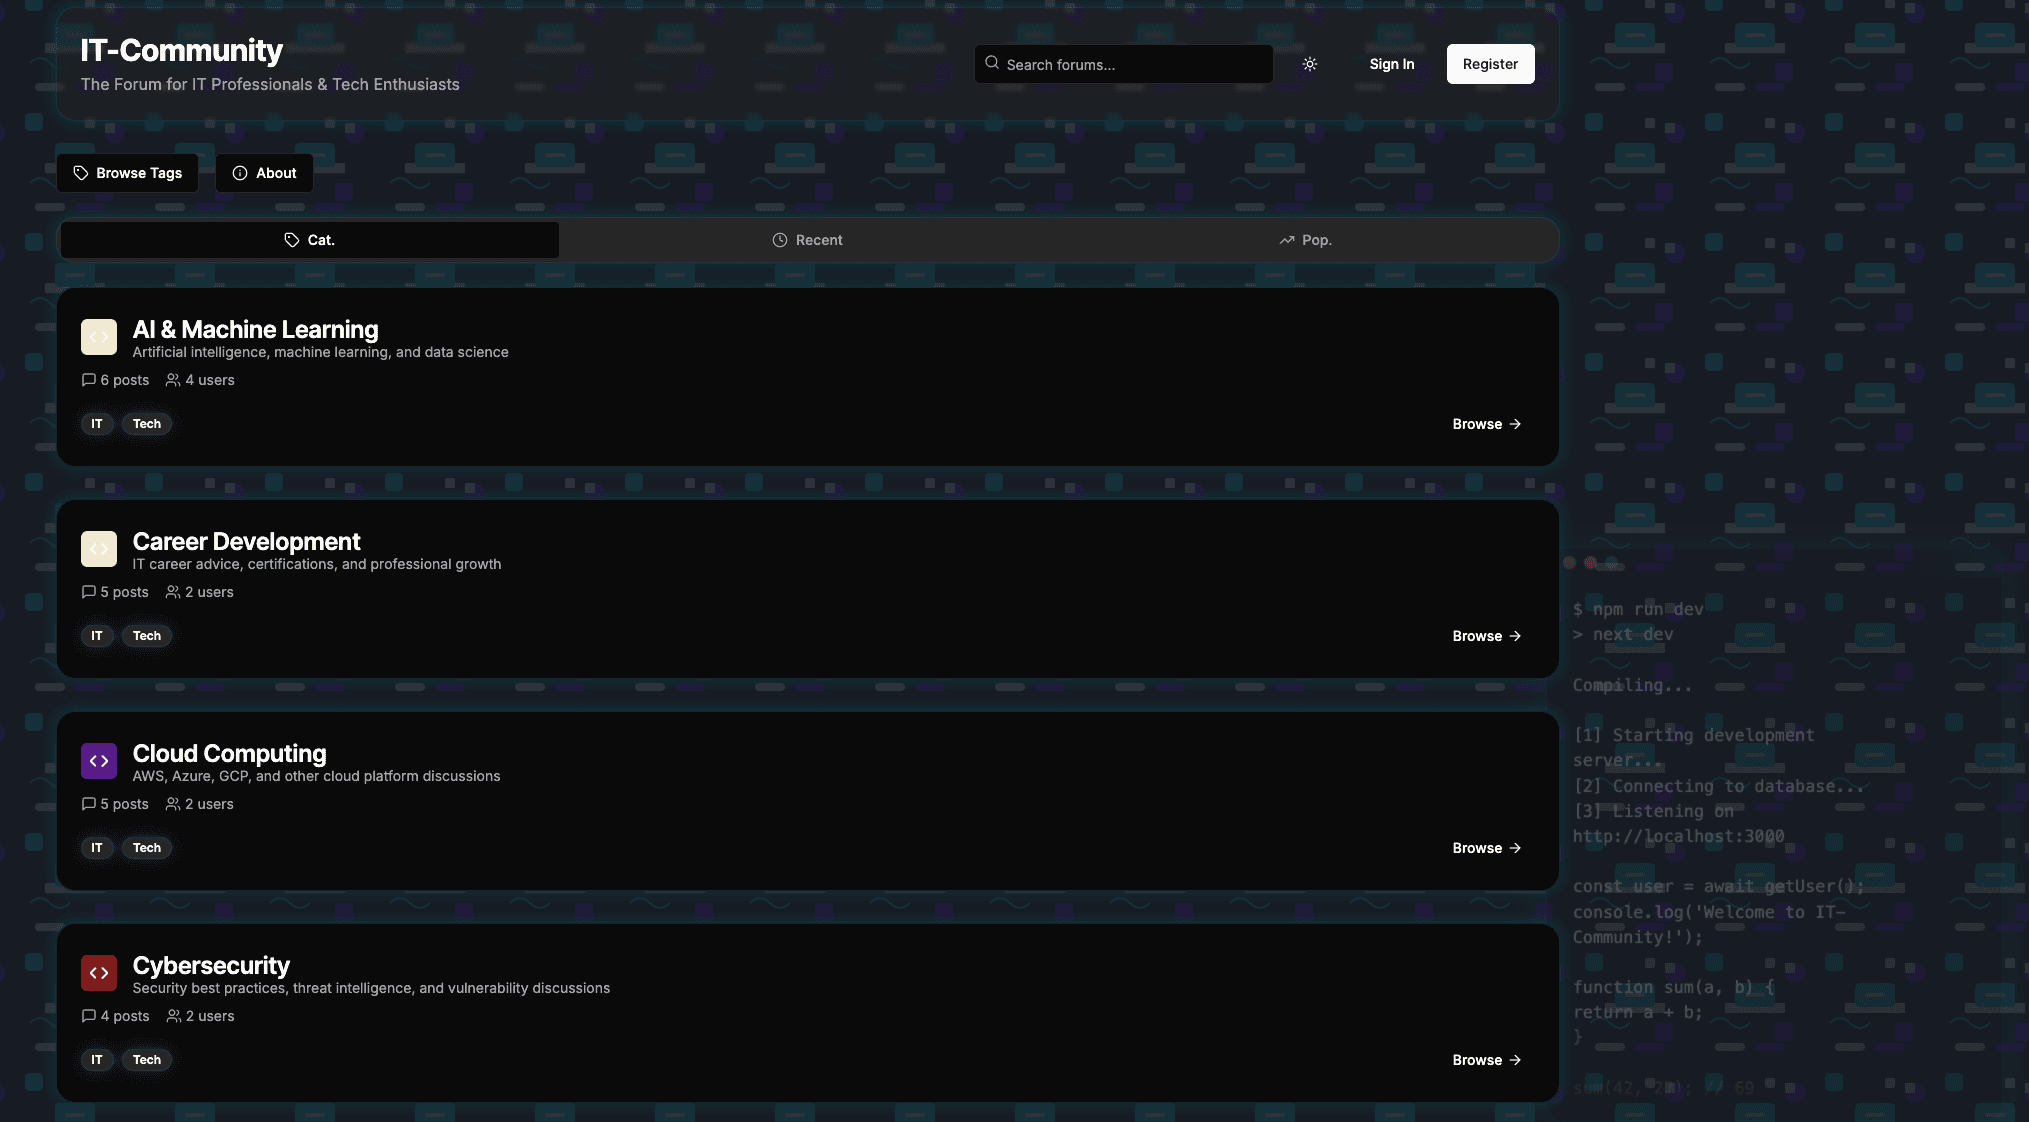
Task: Select the Cat. tab
Action: [310, 240]
